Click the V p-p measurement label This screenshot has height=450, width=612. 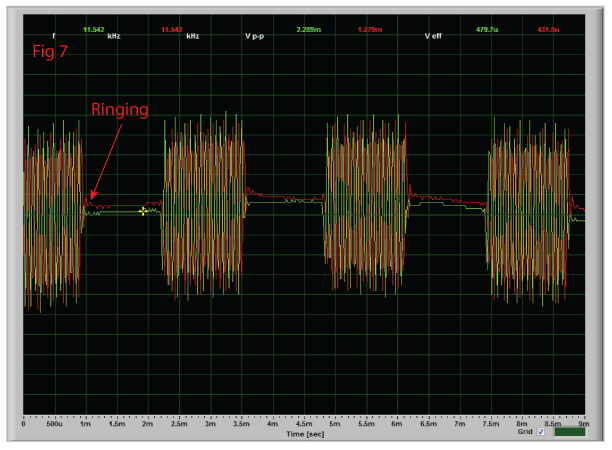click(x=254, y=36)
